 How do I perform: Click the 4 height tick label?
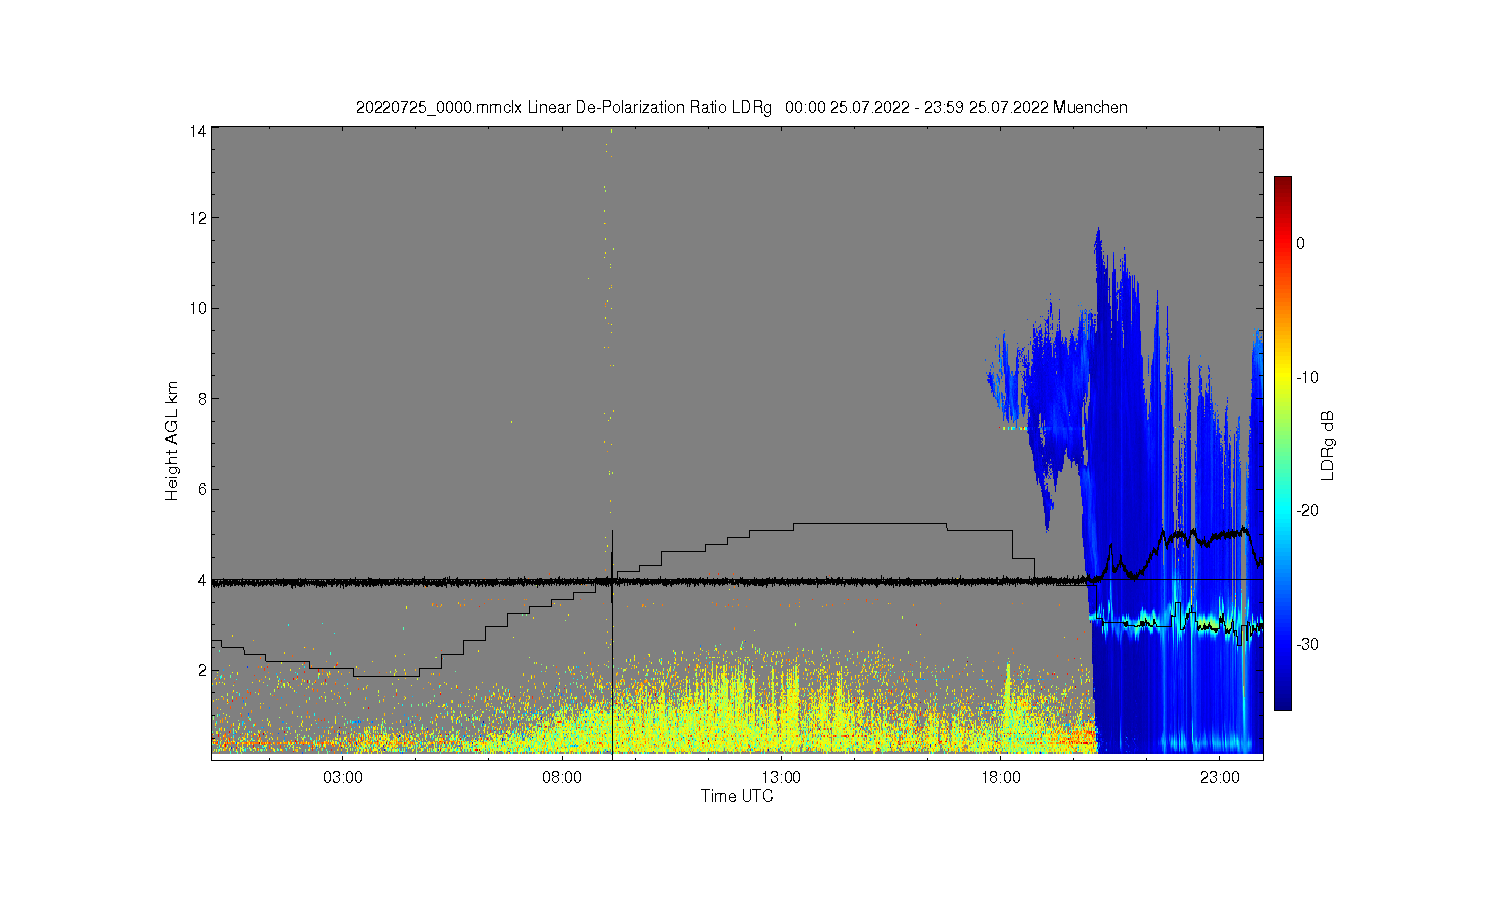[x=202, y=580]
